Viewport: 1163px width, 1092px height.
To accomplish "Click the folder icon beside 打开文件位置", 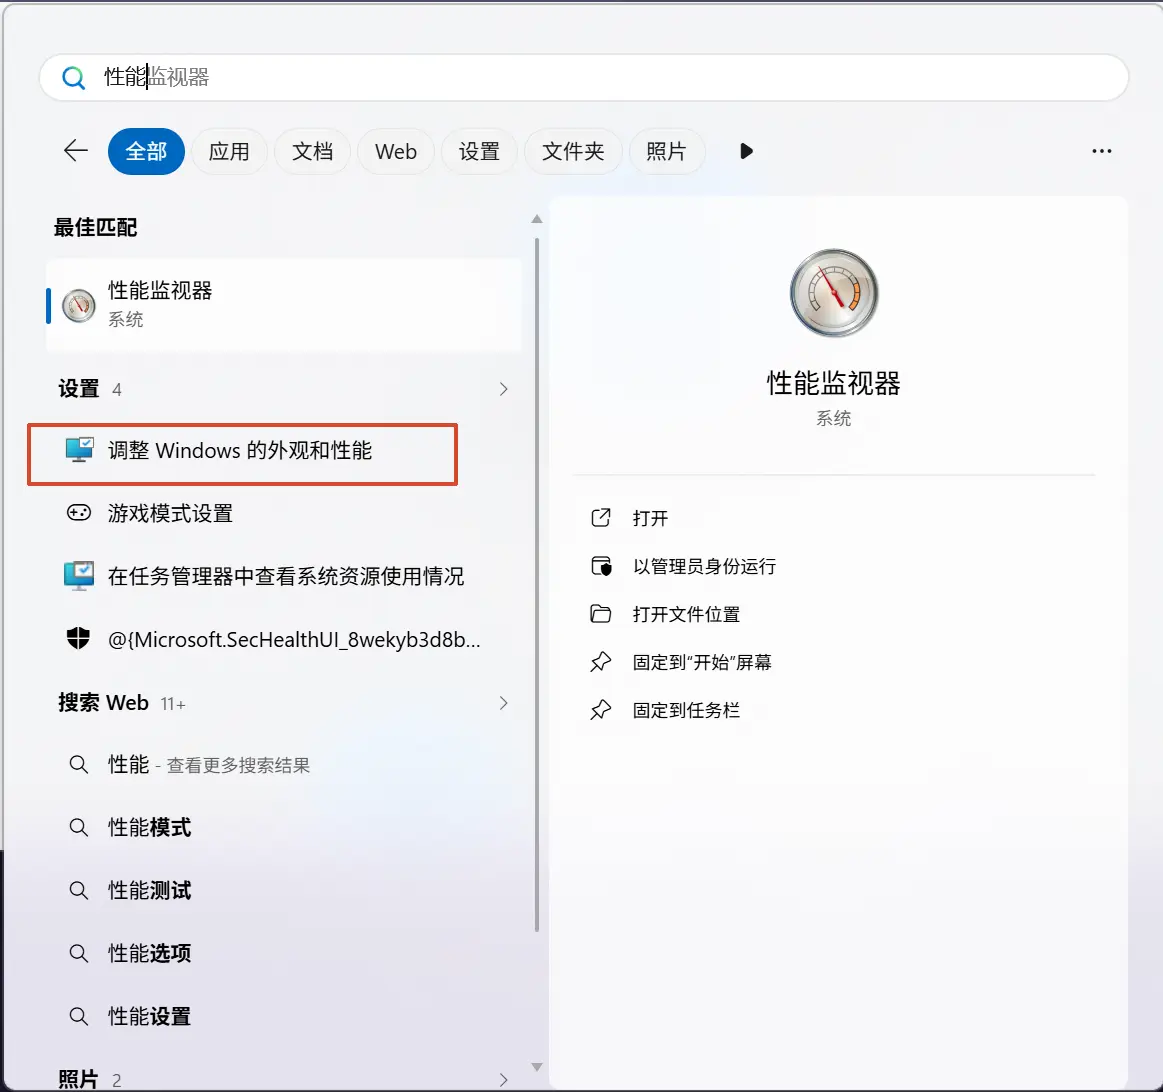I will point(601,614).
